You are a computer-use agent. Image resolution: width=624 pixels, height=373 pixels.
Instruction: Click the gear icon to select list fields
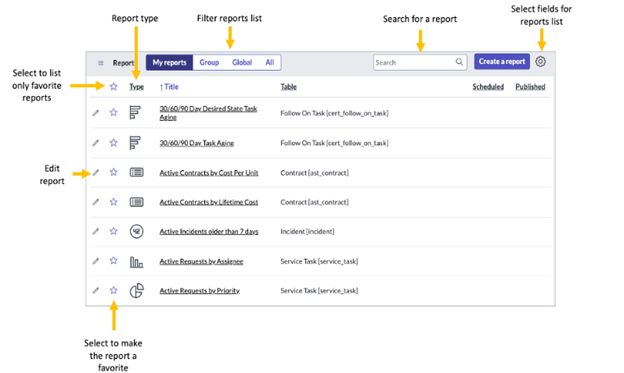[x=540, y=62]
